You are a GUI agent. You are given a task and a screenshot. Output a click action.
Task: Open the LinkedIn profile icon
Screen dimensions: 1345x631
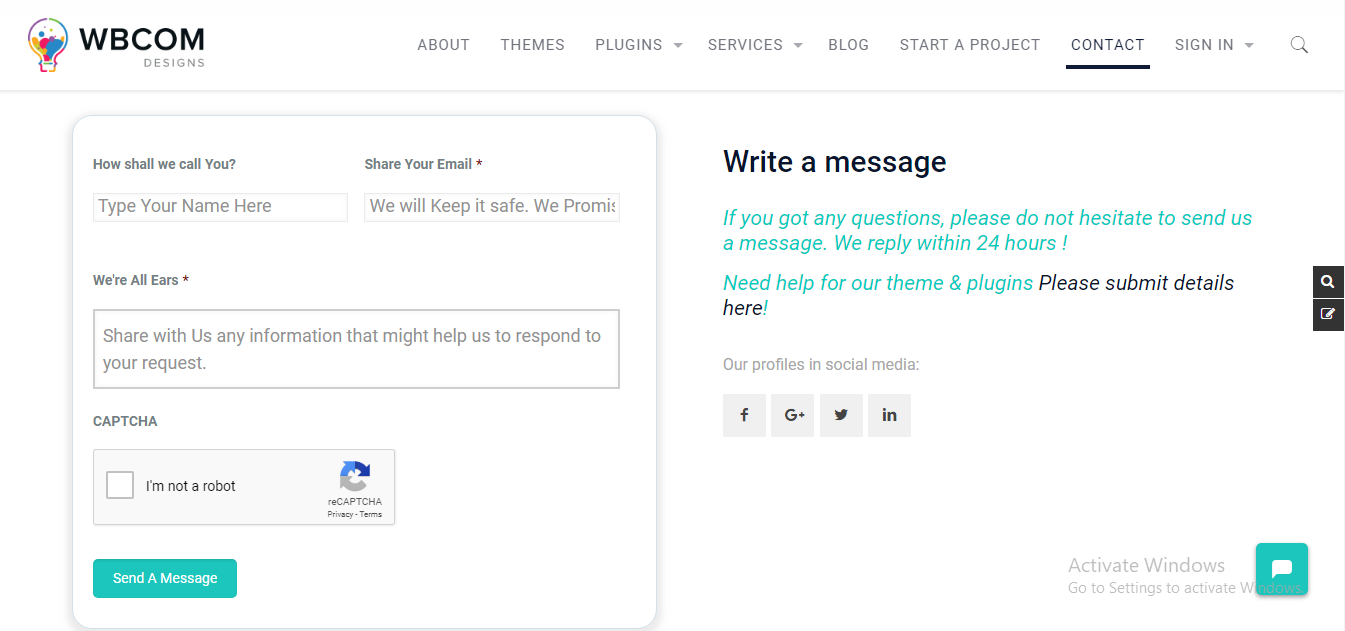889,415
